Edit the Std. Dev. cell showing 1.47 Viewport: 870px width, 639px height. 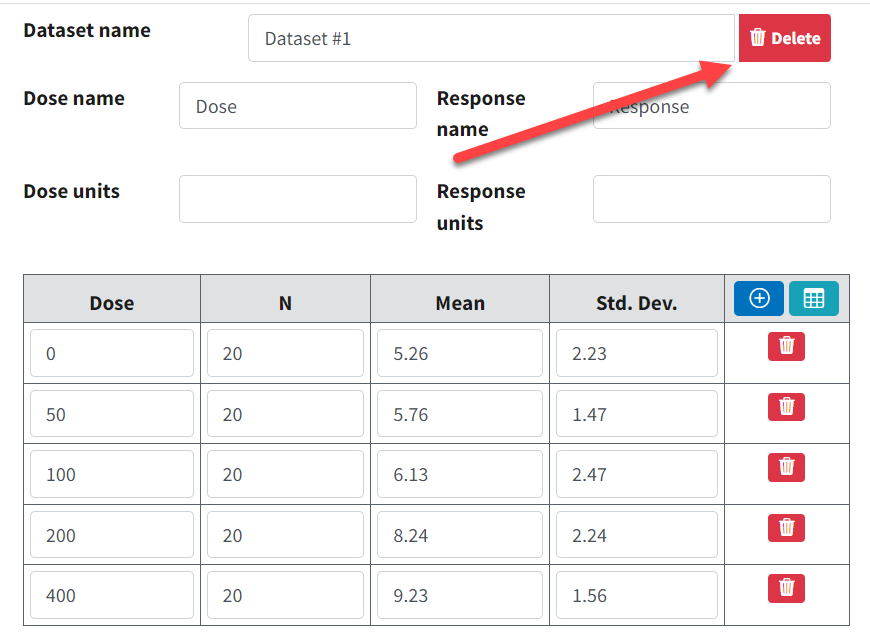coord(636,414)
